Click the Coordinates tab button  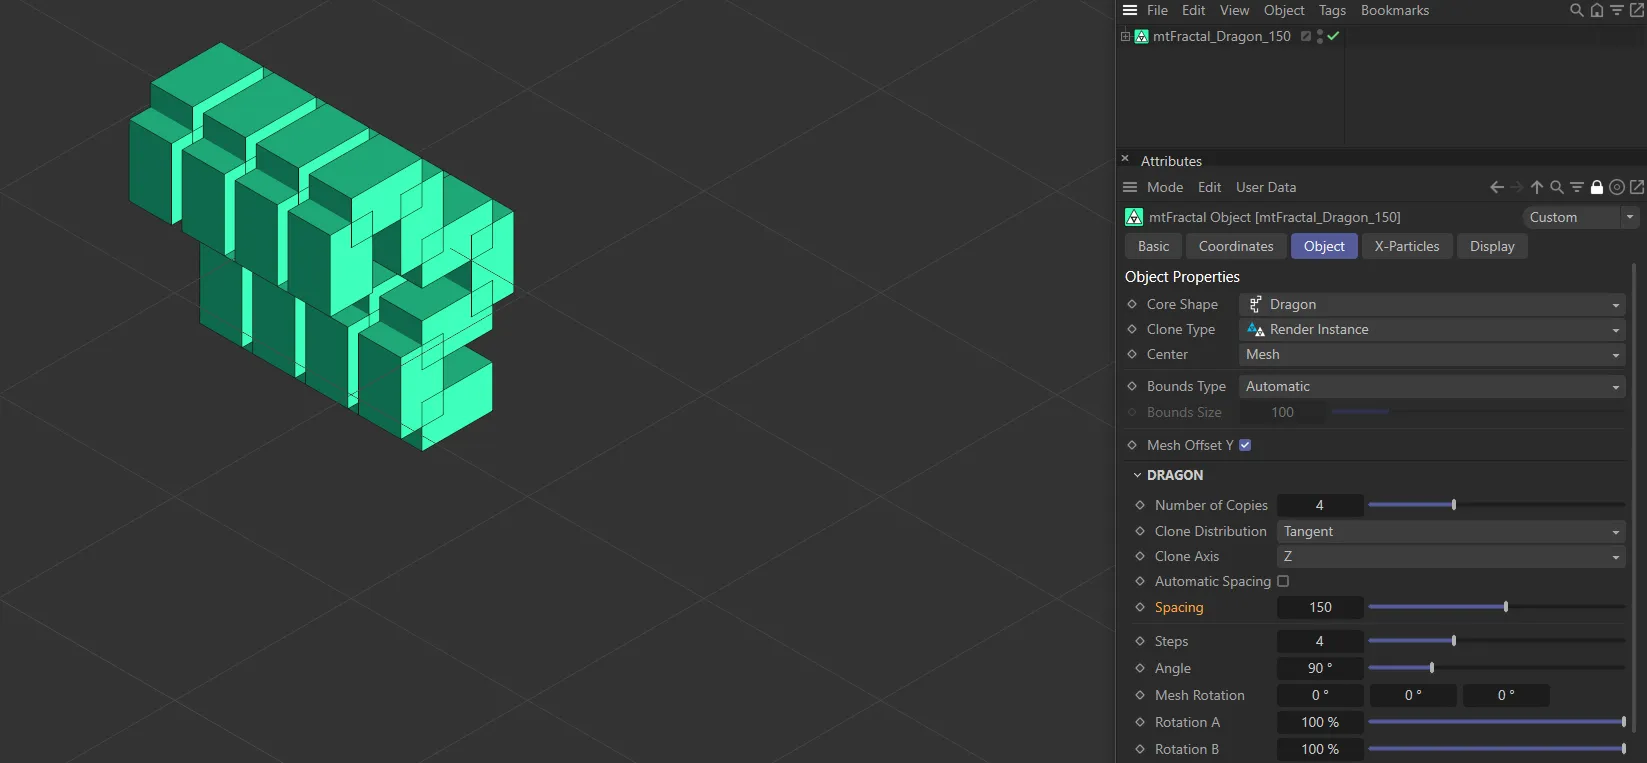click(x=1236, y=246)
